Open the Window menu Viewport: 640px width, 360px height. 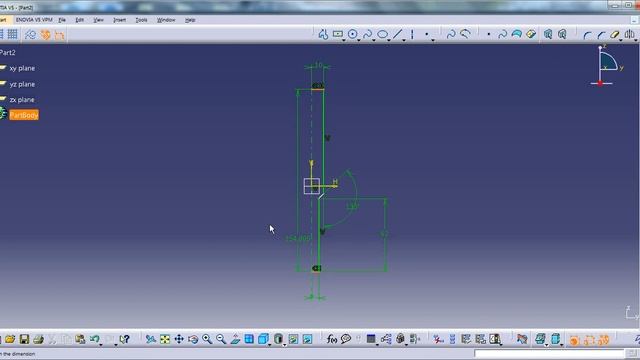[x=166, y=20]
